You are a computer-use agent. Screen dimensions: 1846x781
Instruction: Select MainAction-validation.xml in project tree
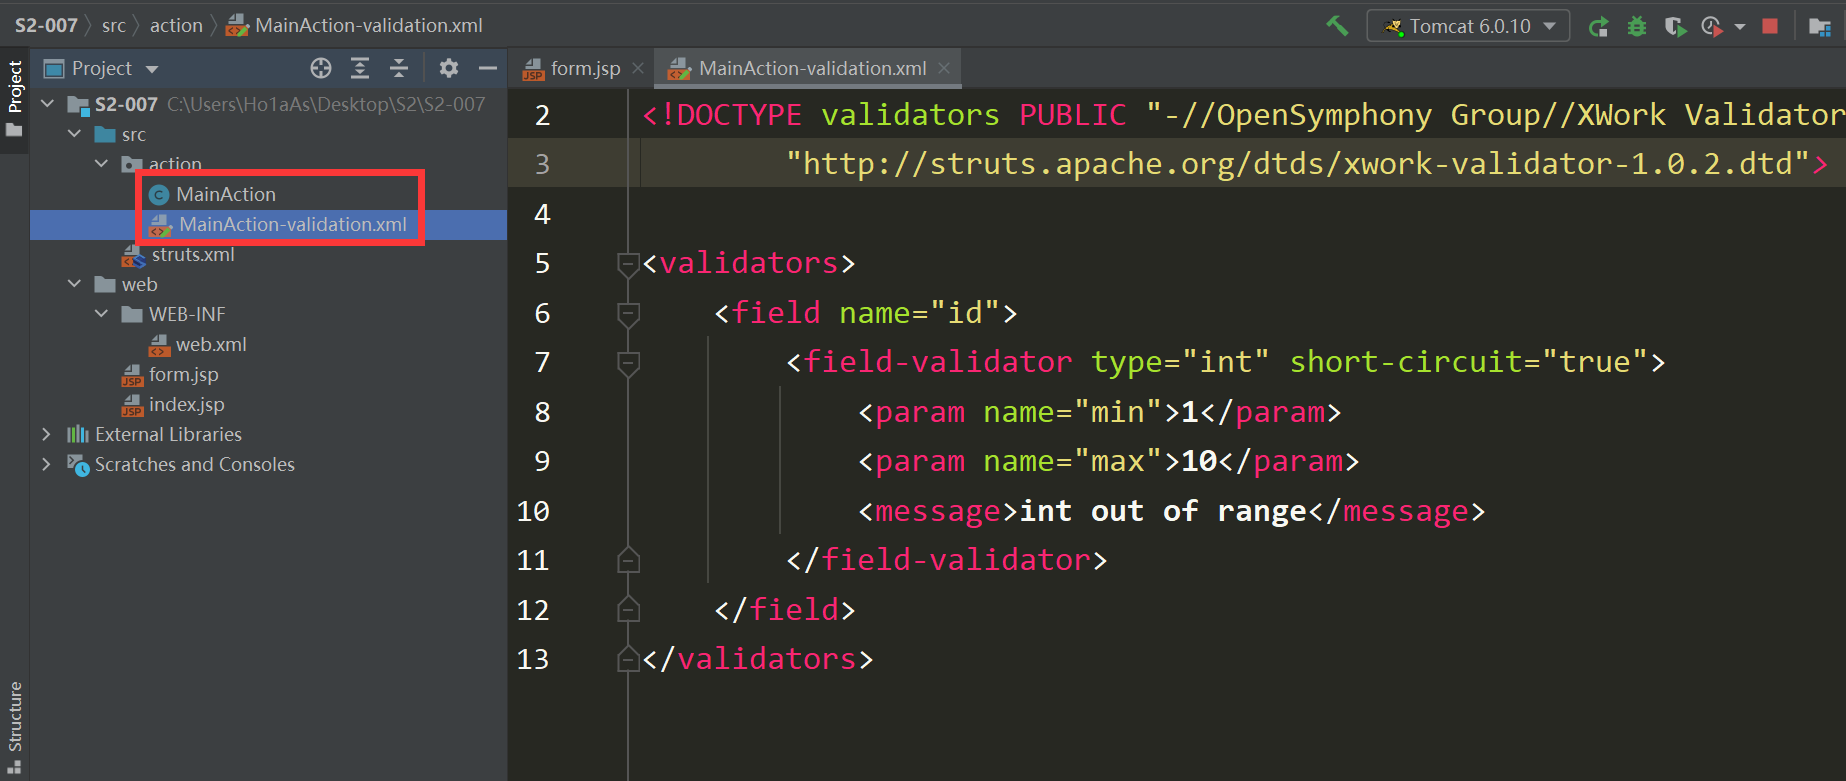point(292,224)
